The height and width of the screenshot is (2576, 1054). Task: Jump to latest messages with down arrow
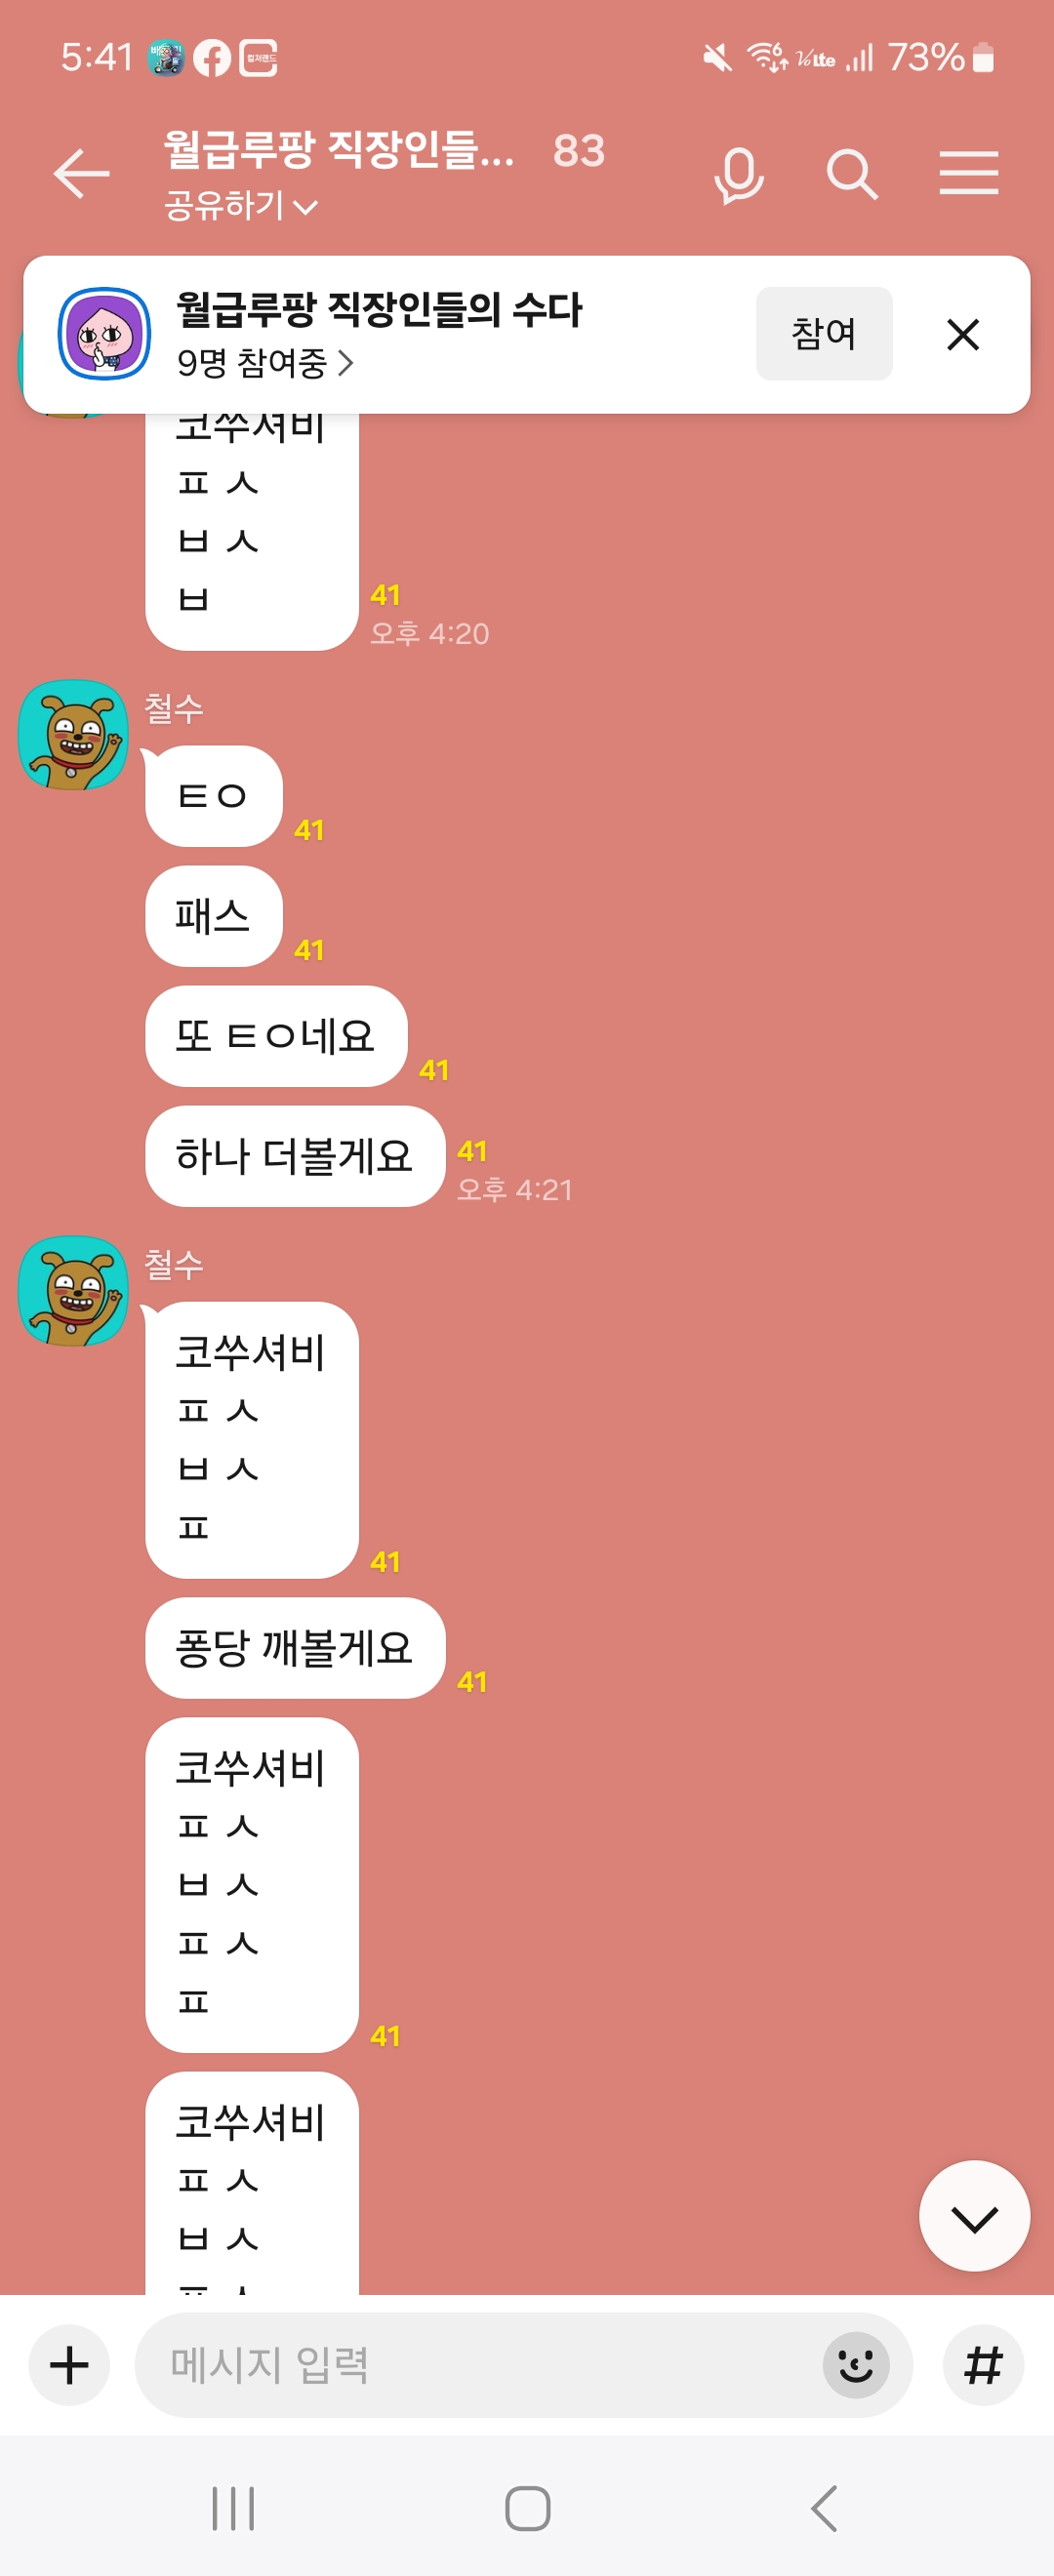974,2216
